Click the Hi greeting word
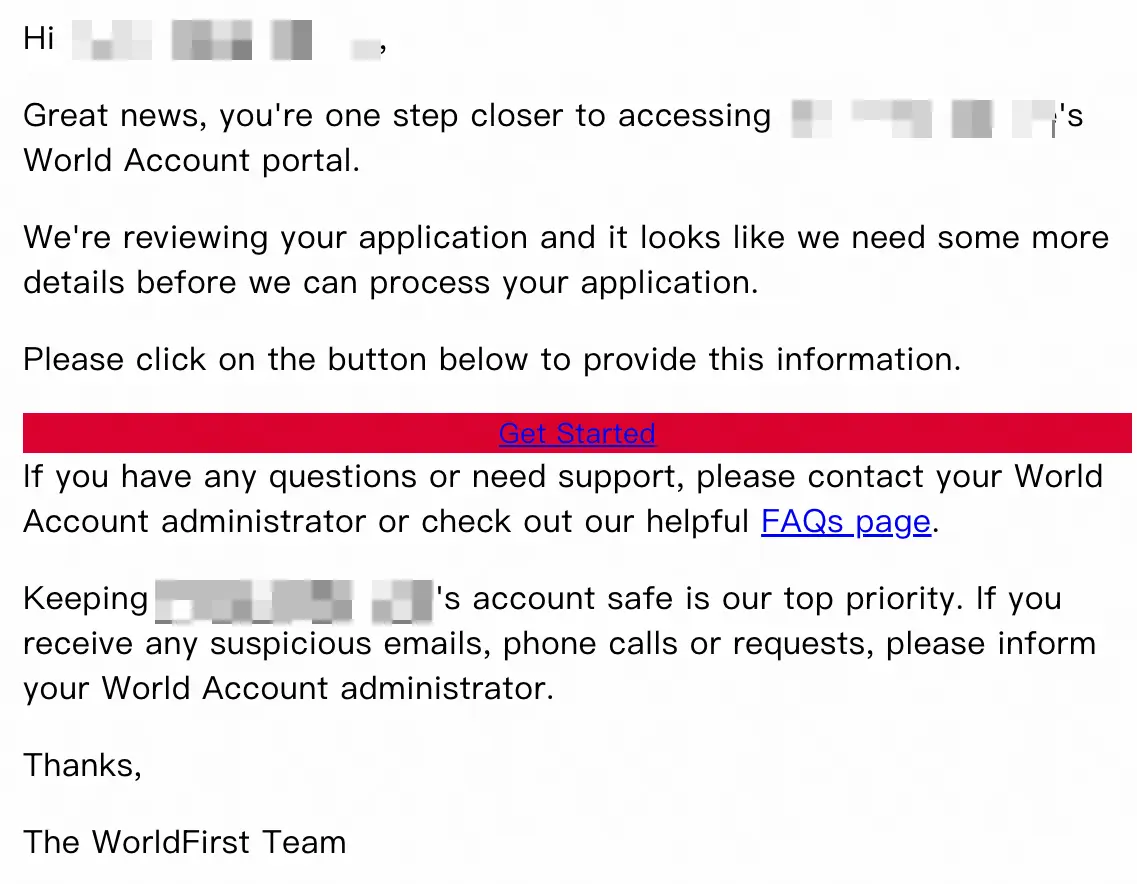Viewport: 1137px width, 884px height. 38,39
